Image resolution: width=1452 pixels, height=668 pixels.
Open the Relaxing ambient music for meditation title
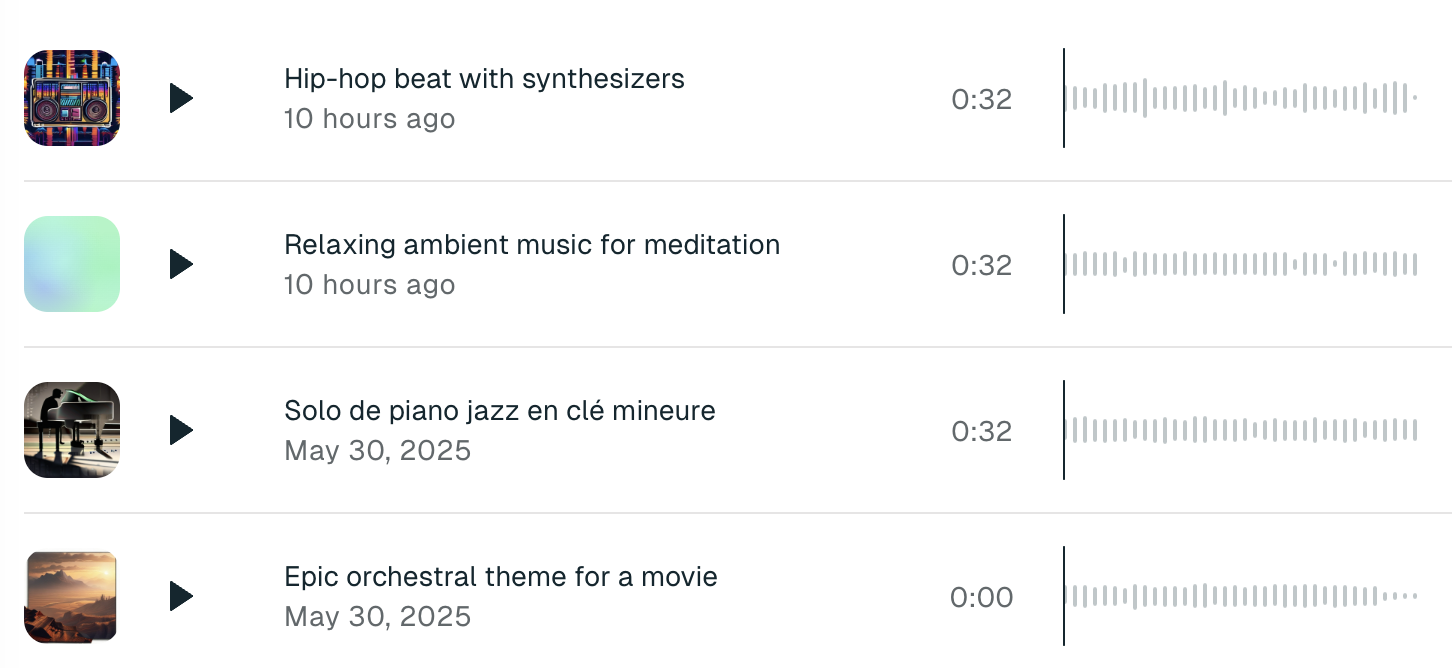click(531, 244)
